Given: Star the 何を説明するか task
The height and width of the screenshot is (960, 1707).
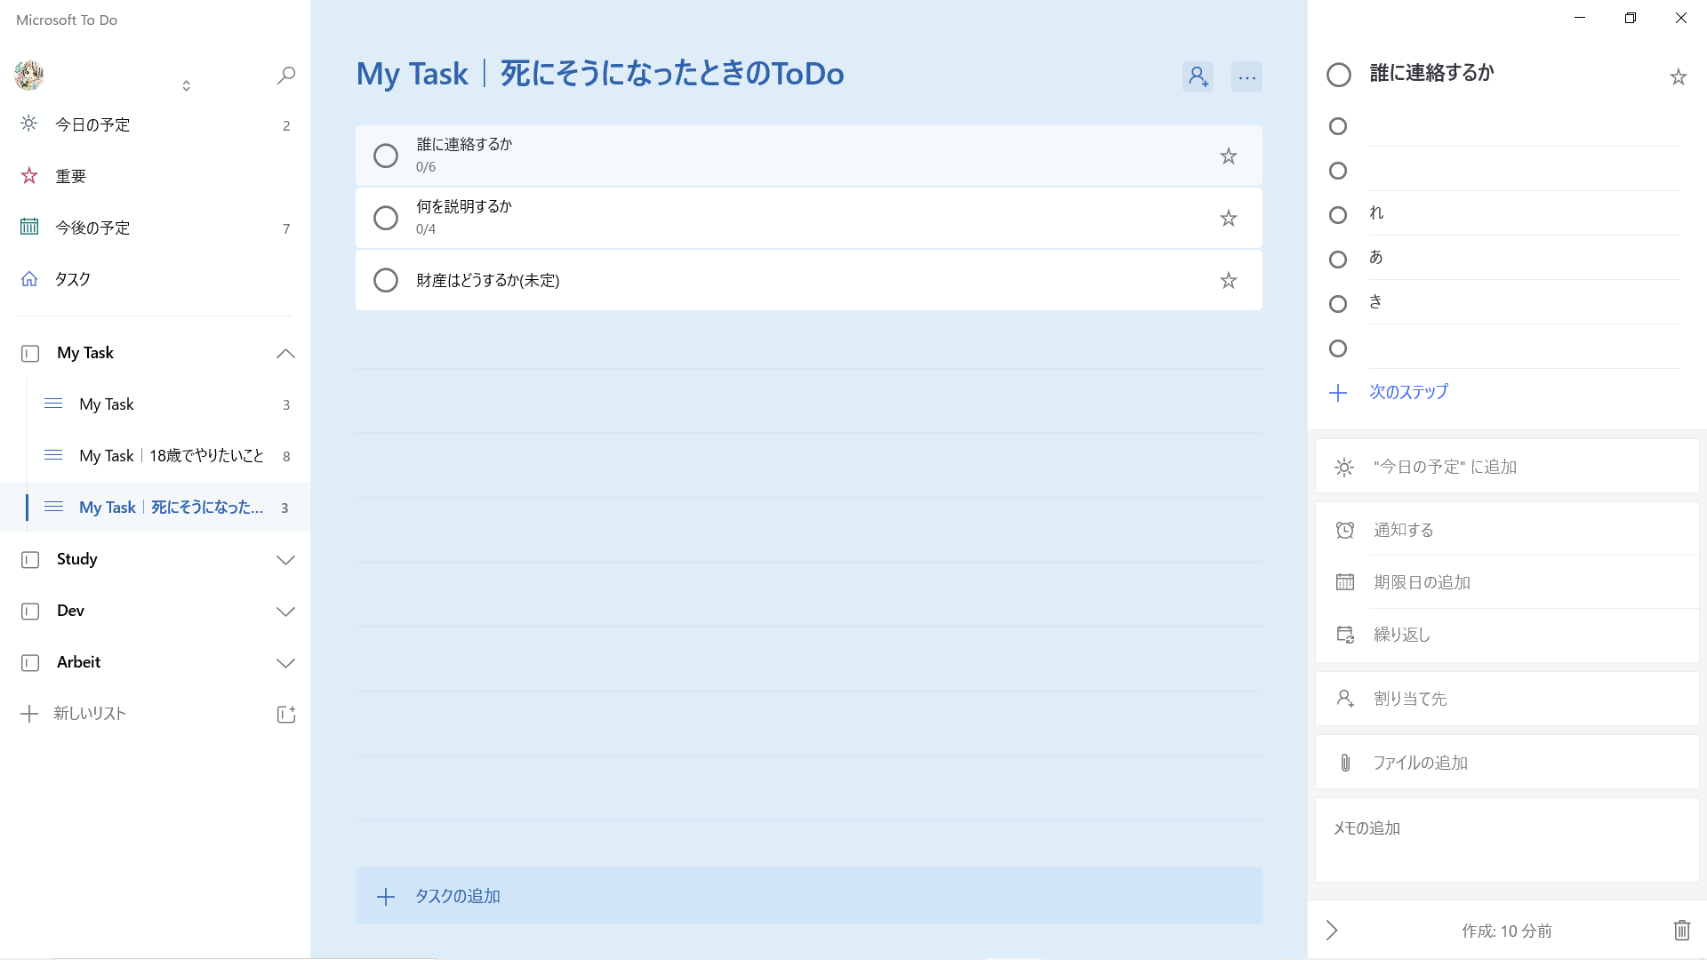Looking at the screenshot, I should click(x=1228, y=218).
